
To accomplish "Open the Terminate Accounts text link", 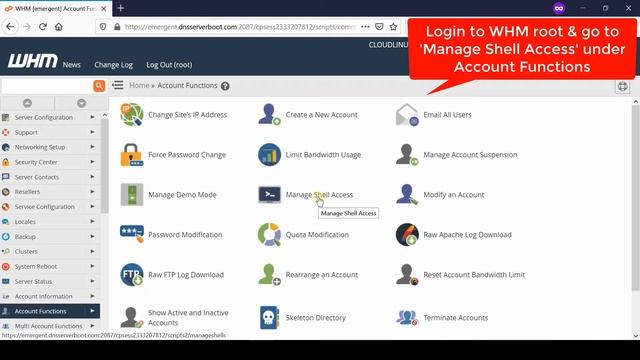I will point(456,318).
